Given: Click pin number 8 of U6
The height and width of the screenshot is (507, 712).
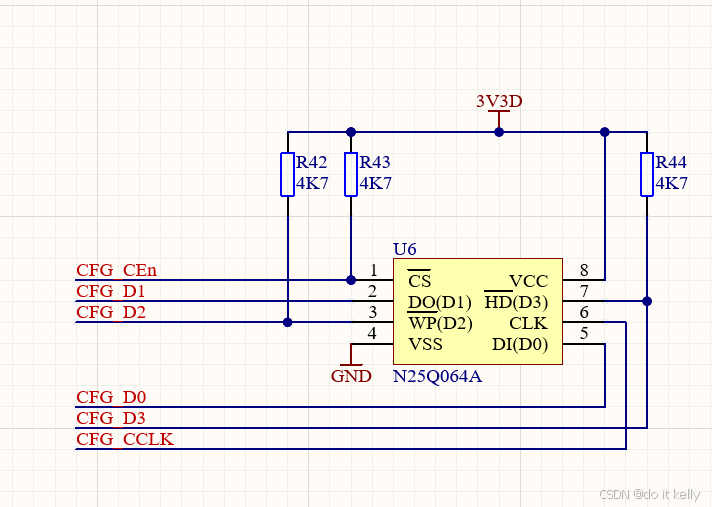Looking at the screenshot, I should coord(584,271).
